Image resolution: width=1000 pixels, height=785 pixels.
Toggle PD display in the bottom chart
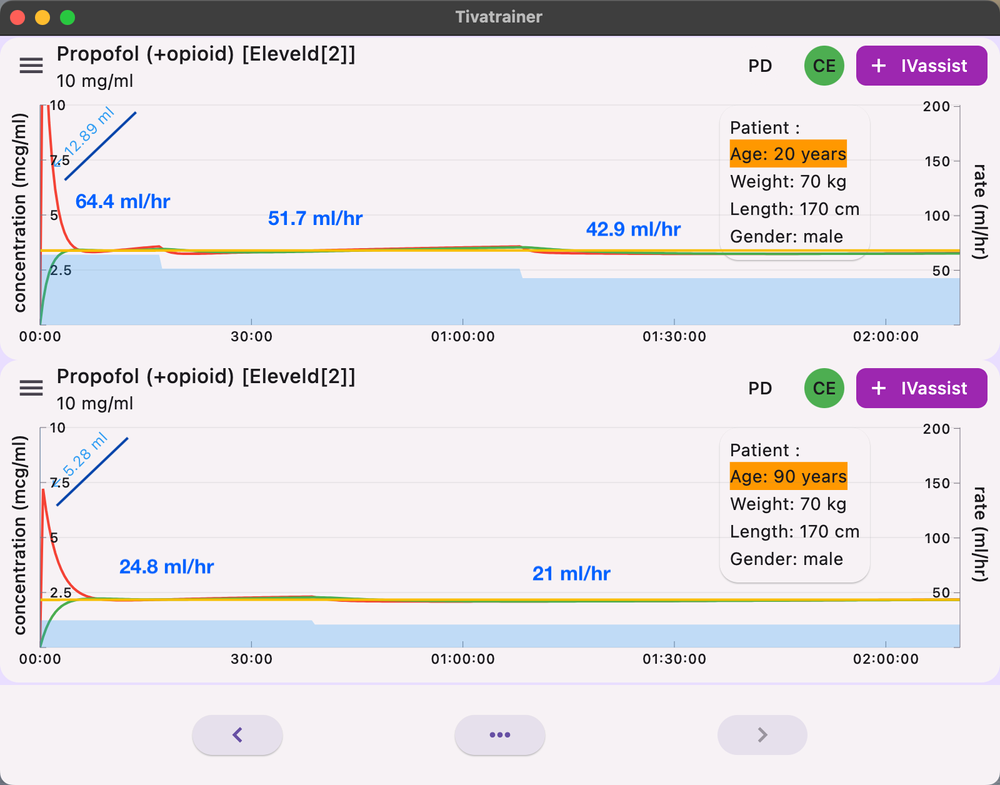tap(760, 388)
